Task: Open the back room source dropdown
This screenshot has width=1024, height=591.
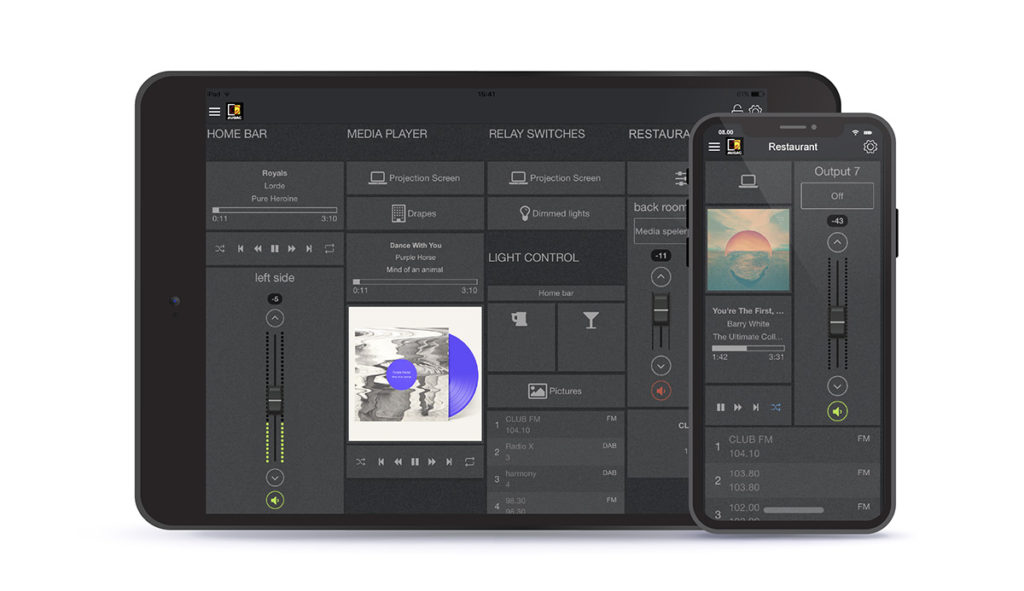Action: click(661, 231)
